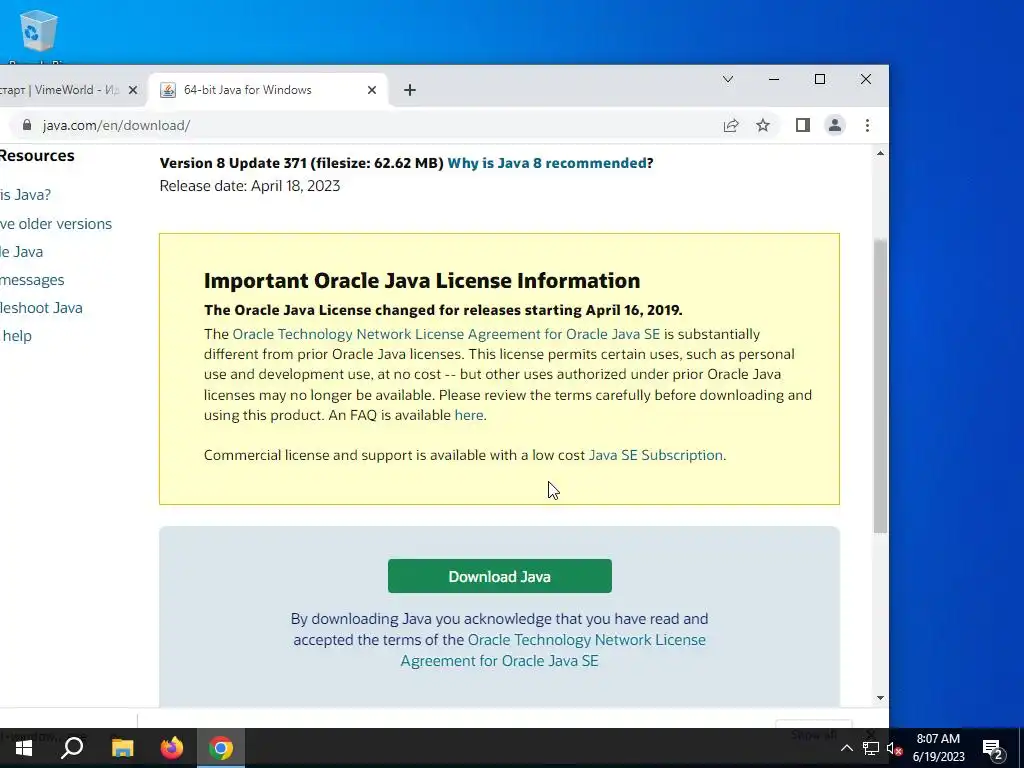Viewport: 1024px width, 768px height.
Task: Launch Firefox from the taskbar
Action: coord(172,748)
